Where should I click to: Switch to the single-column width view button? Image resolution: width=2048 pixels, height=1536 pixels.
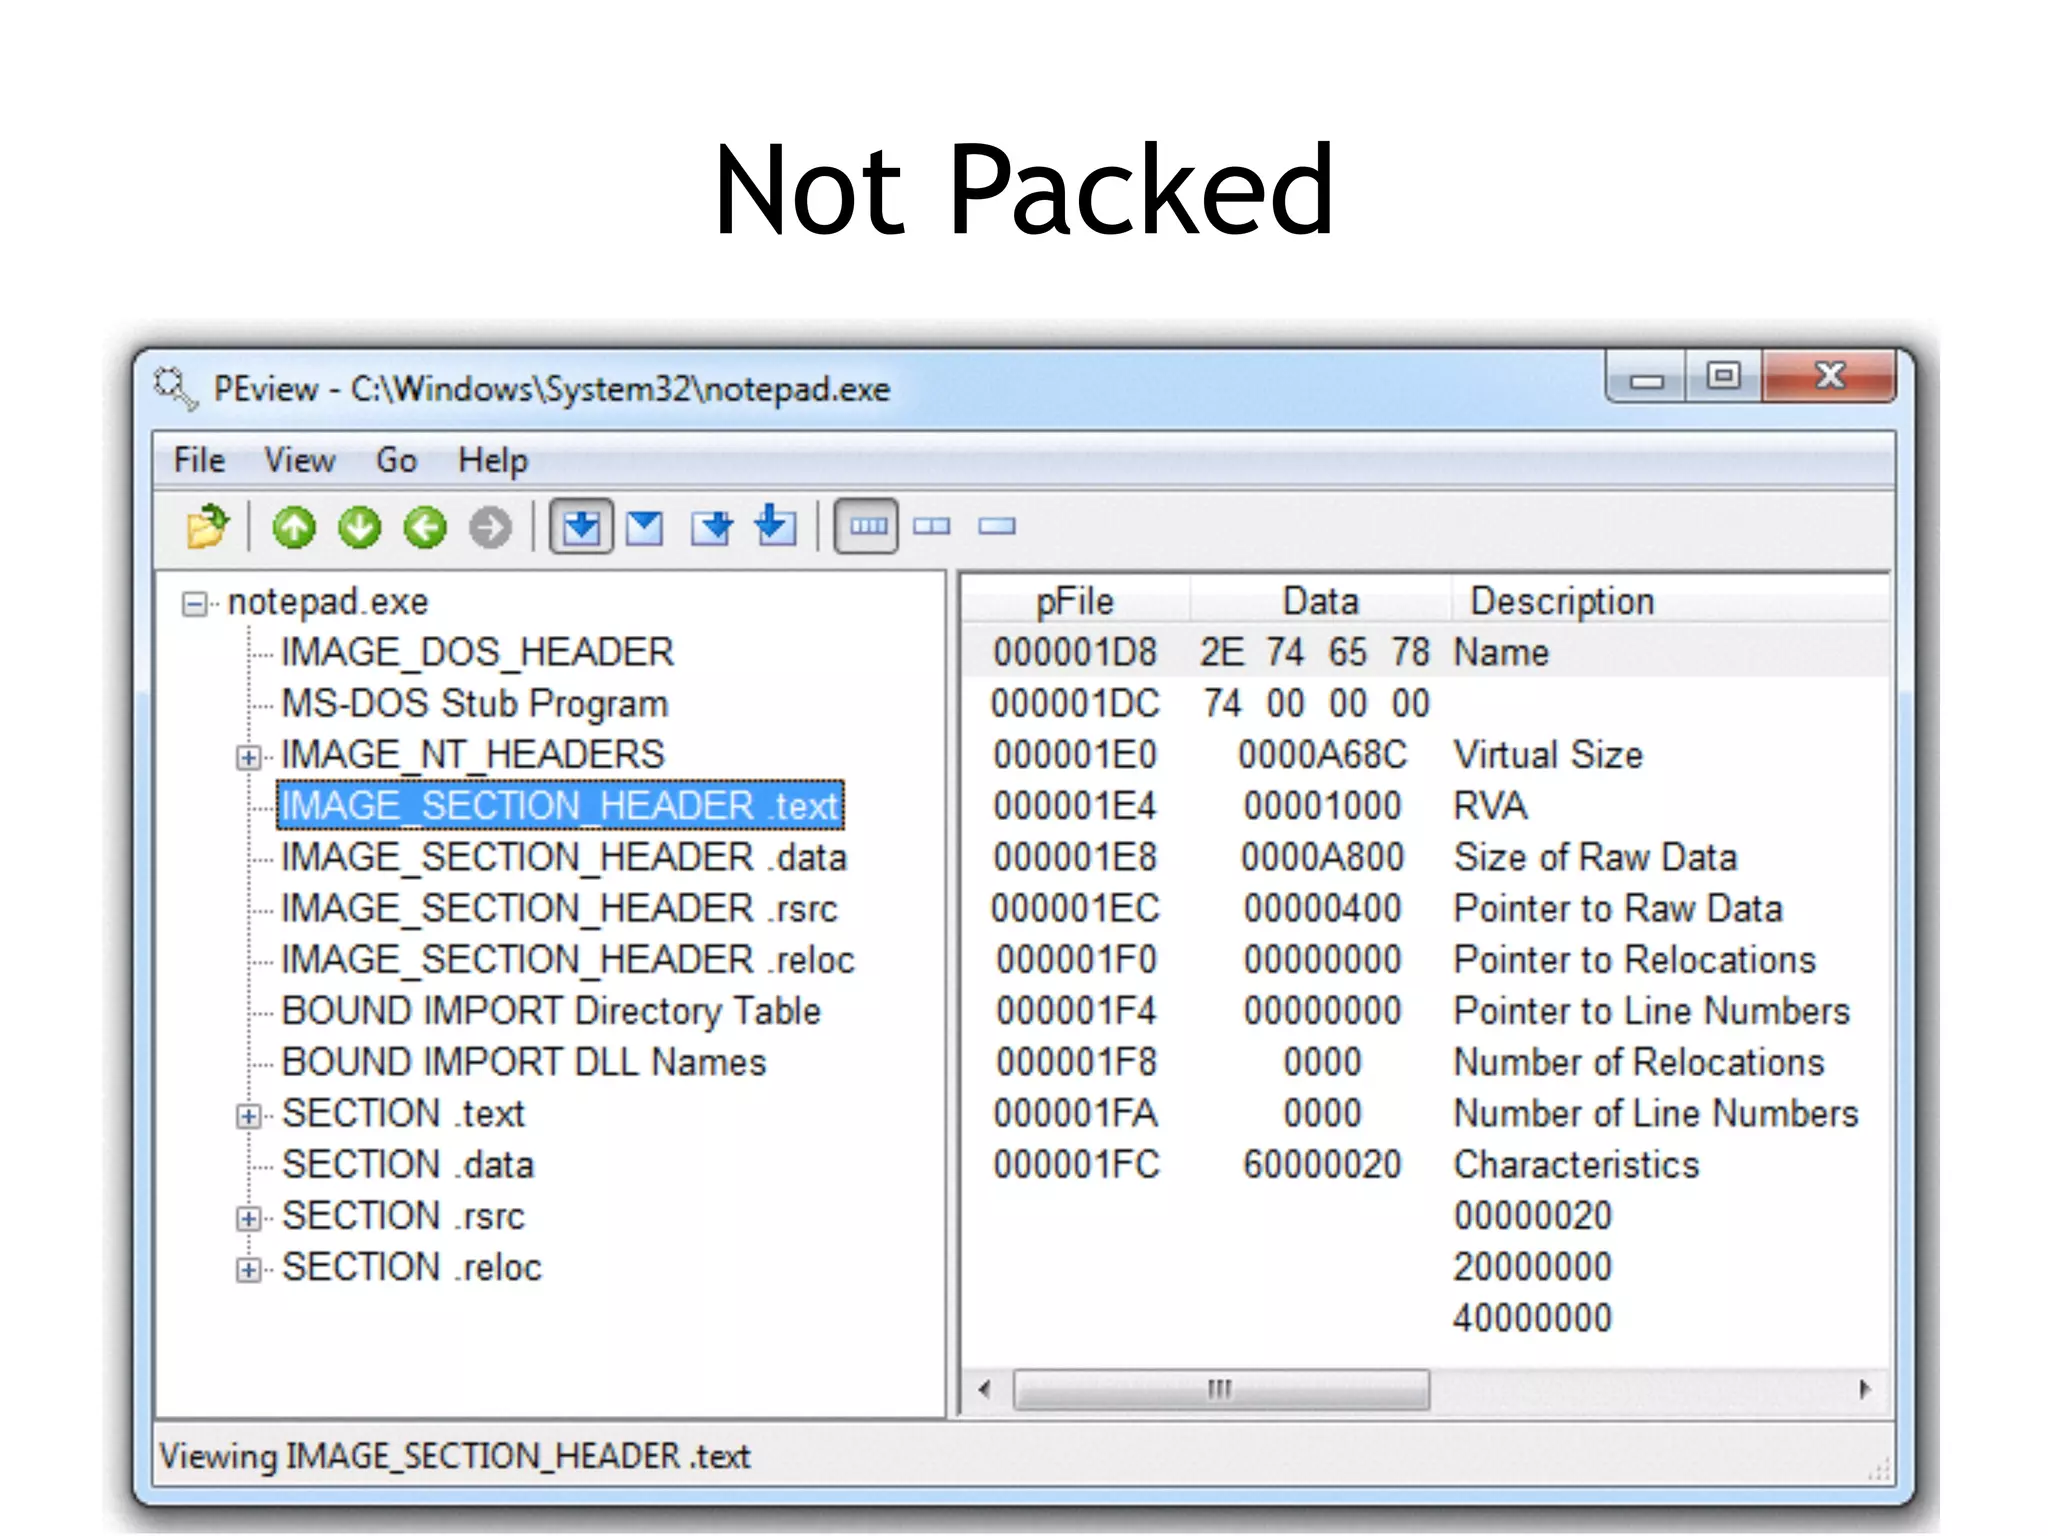click(x=996, y=526)
